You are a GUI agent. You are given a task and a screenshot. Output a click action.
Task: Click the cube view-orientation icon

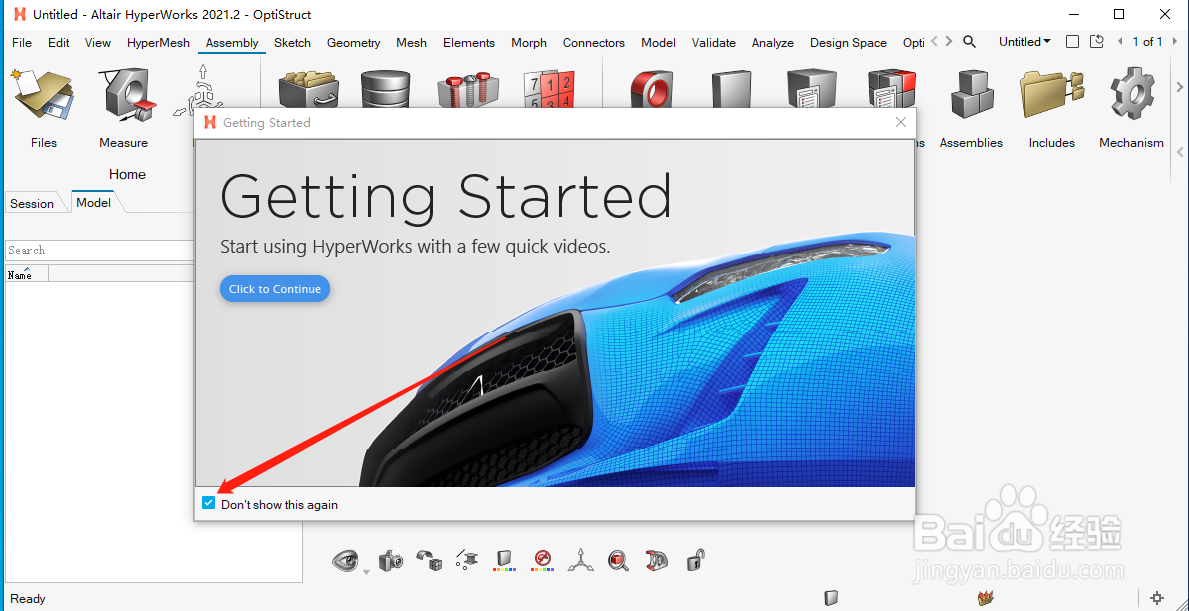pos(429,561)
